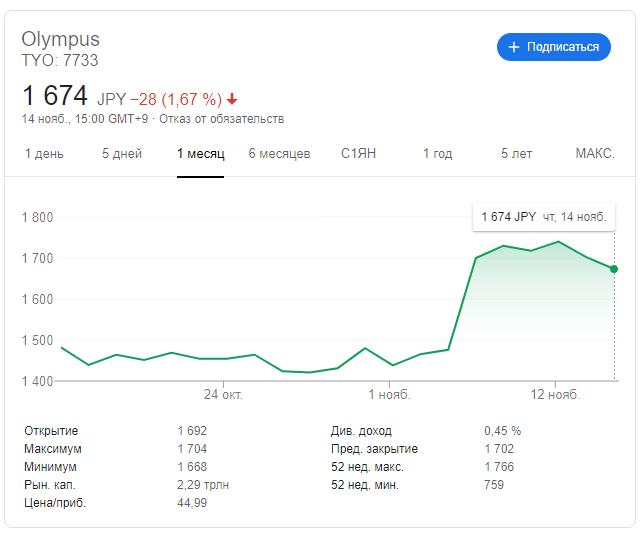Image resolution: width=642 pixels, height=534 pixels.
Task: Click the 14 нояб., 15:00 GMT+9 timestamp
Action: pos(85,119)
